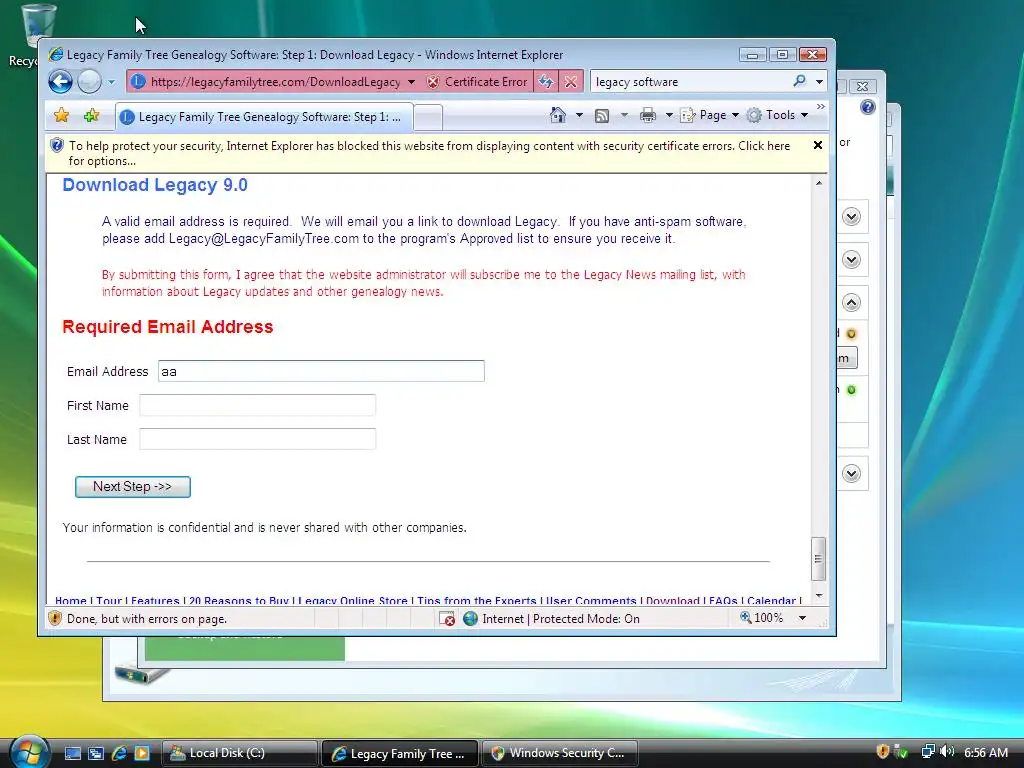Open the Favorites Center star icon
This screenshot has height=768, width=1024.
(x=61, y=116)
